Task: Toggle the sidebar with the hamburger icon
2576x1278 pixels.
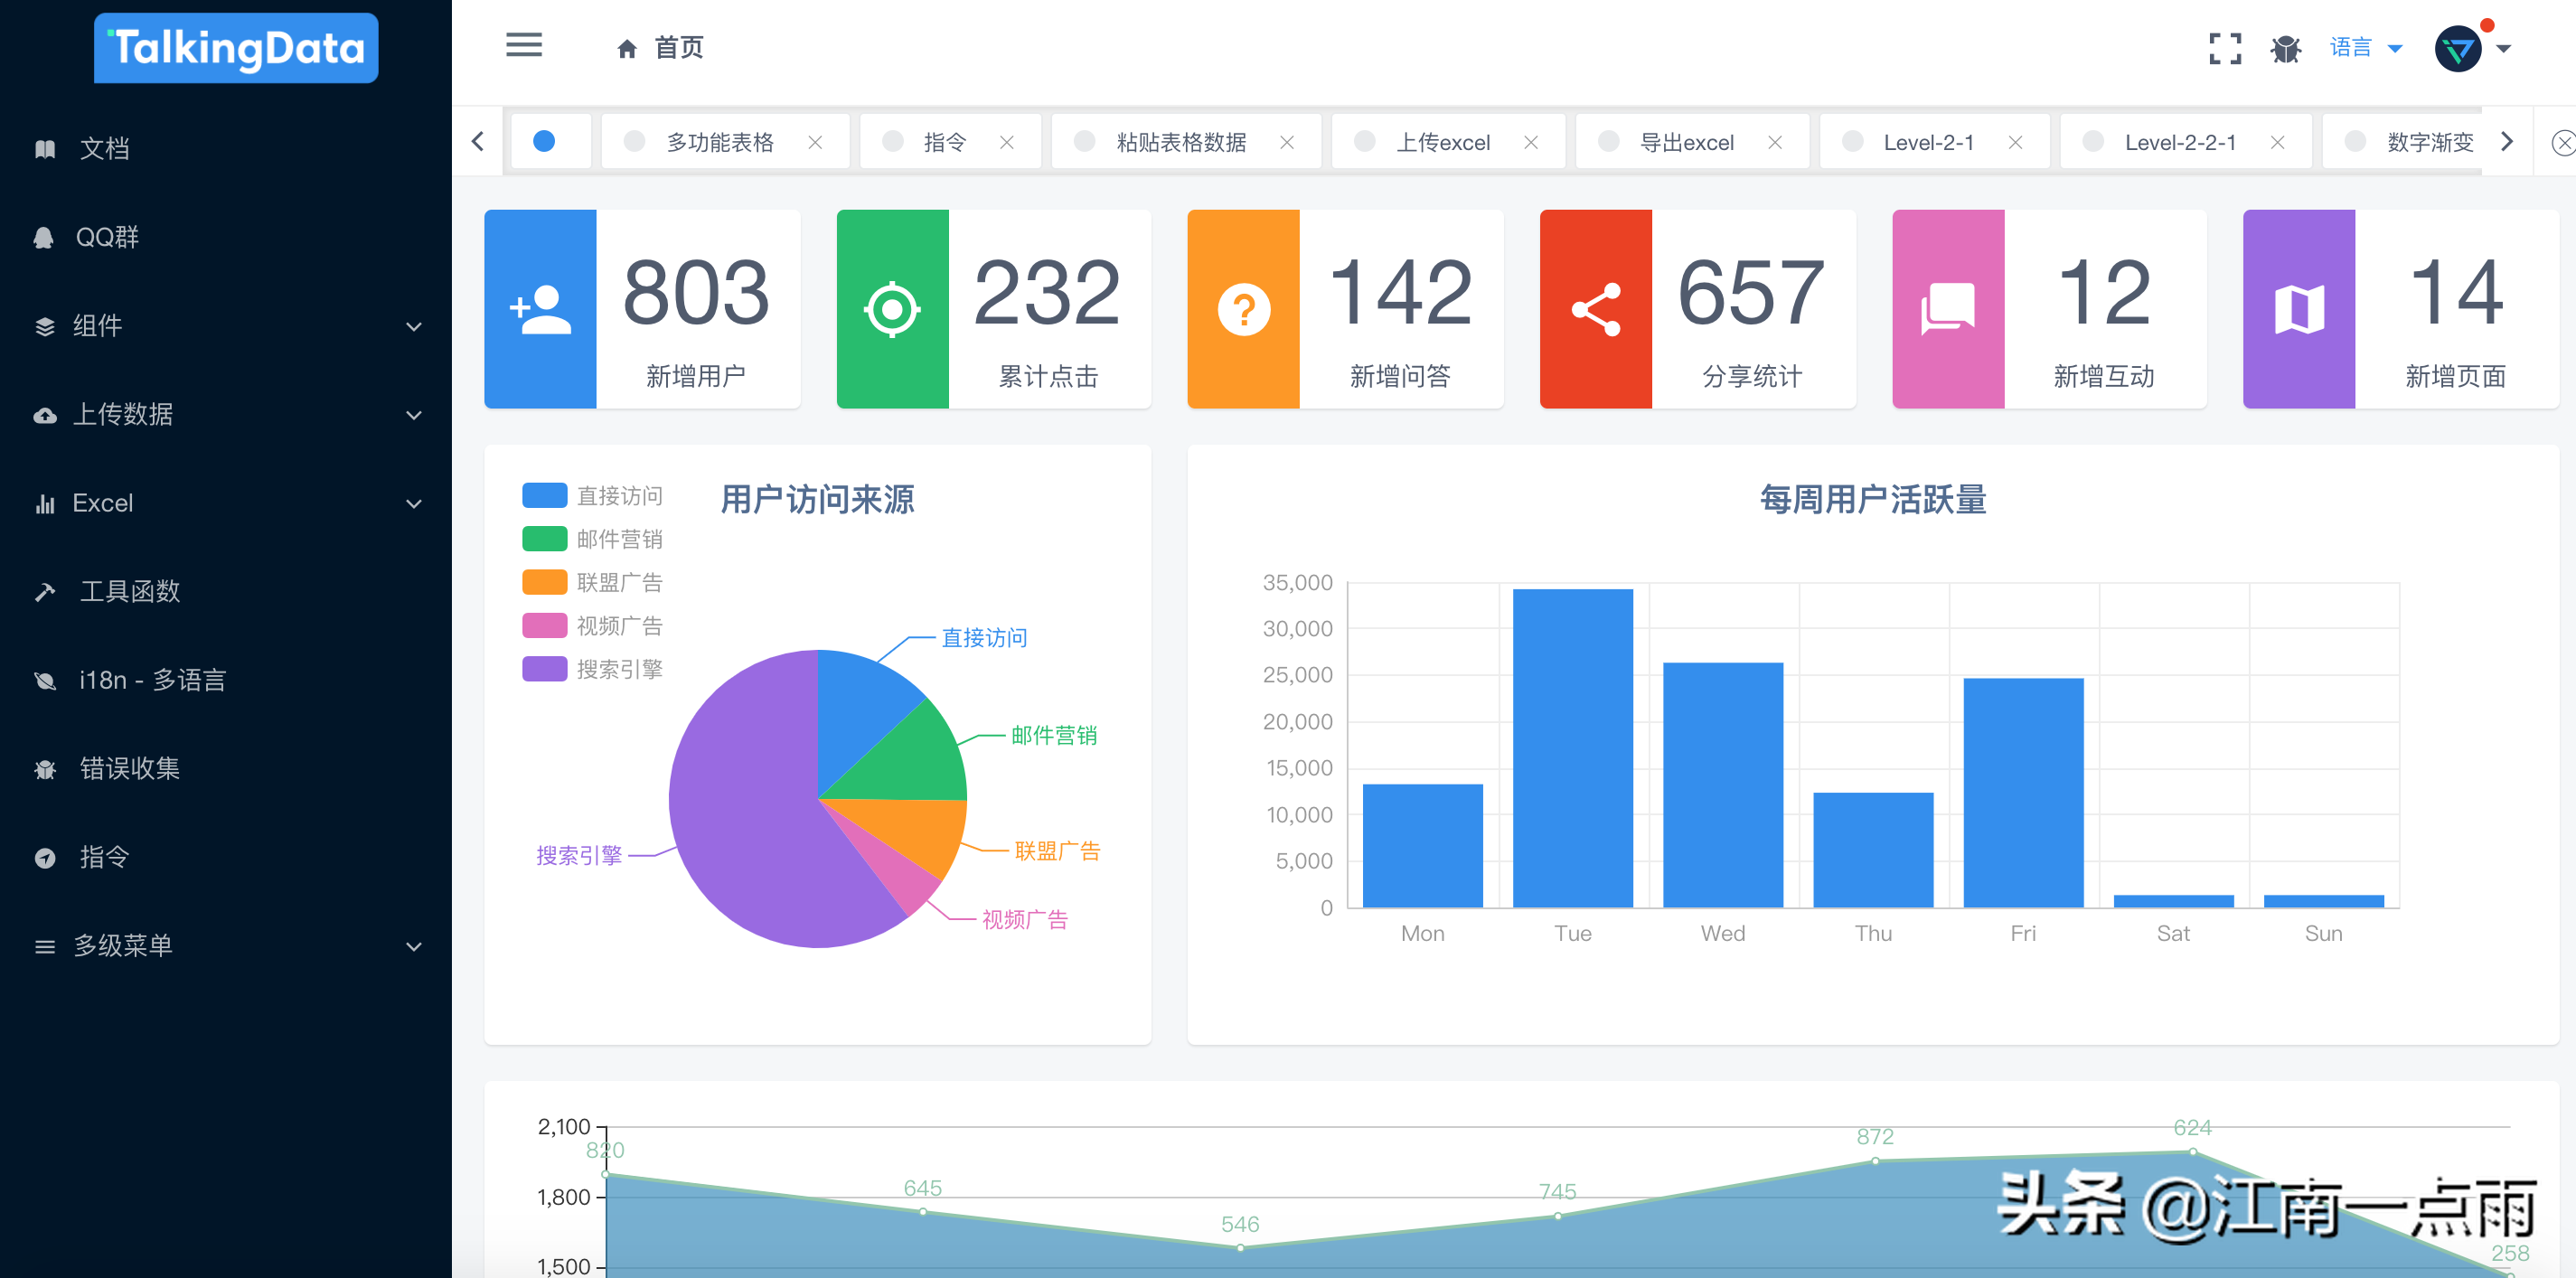Action: pos(524,46)
